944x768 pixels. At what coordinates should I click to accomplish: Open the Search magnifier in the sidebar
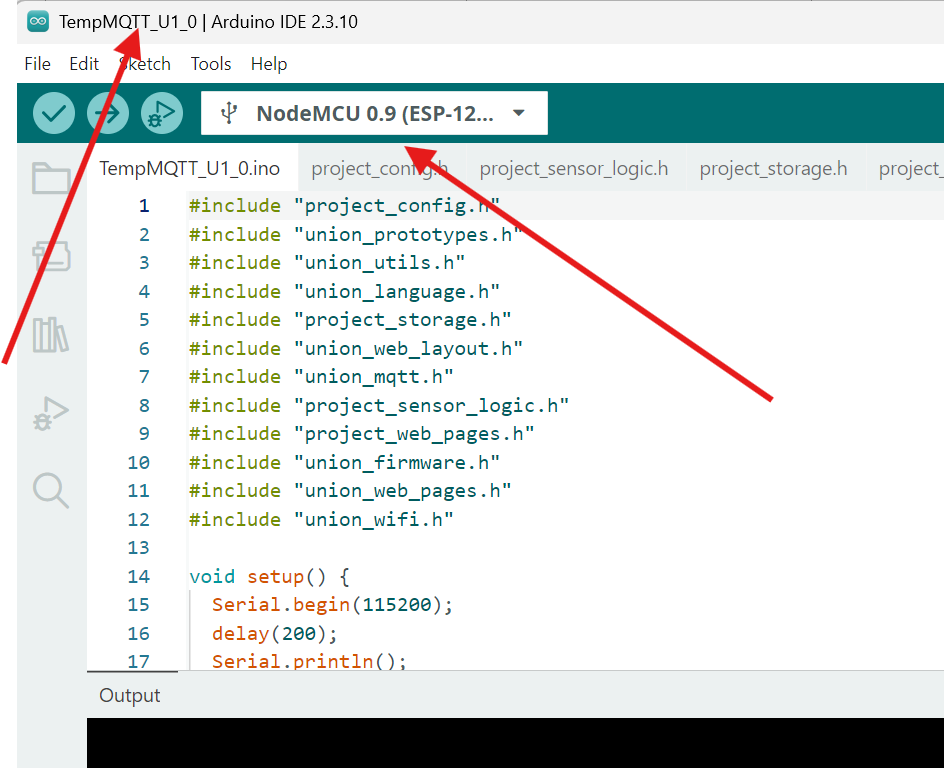click(51, 491)
